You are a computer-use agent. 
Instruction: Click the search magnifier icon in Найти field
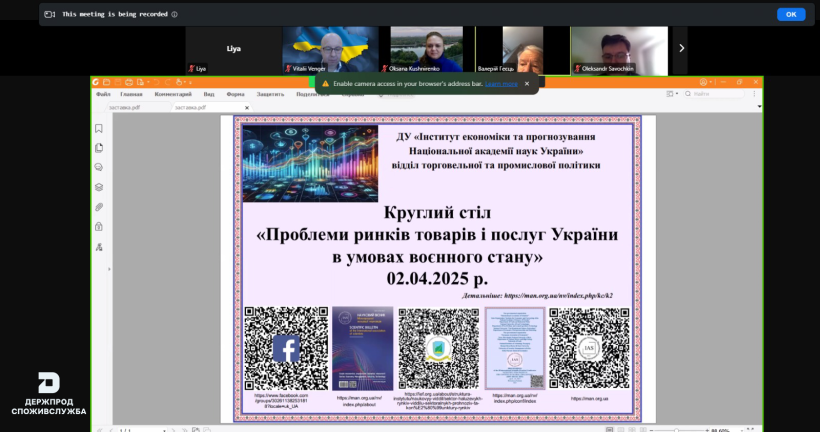(688, 94)
